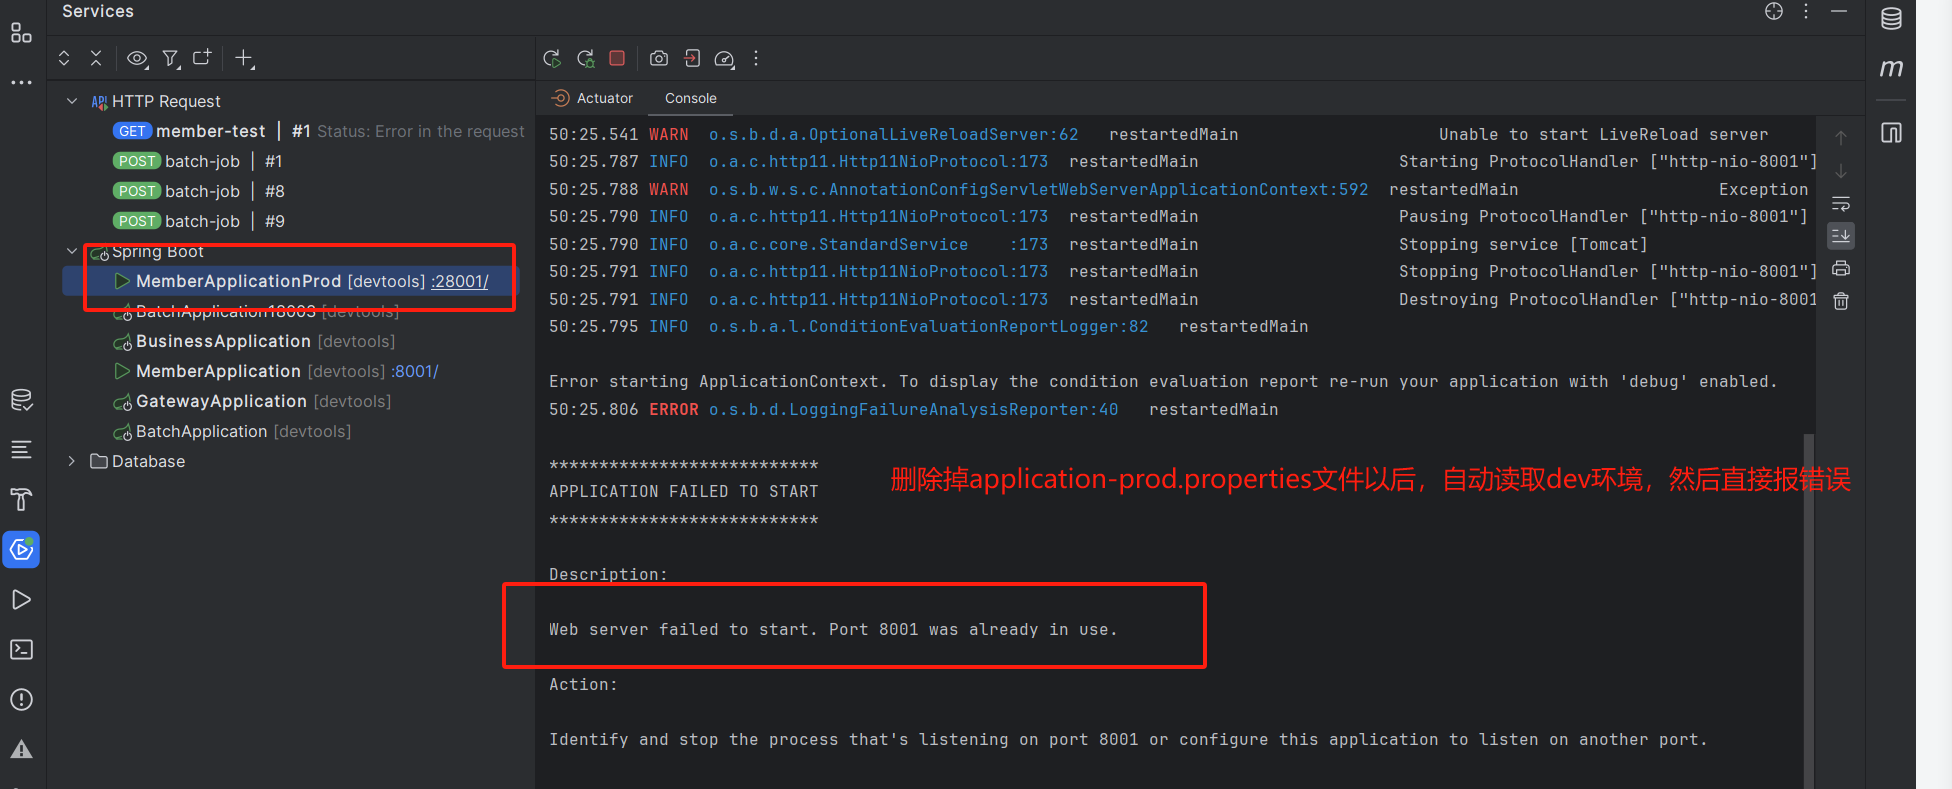This screenshot has width=1952, height=789.
Task: Open the Filter funnel icon in Services
Action: pos(171,58)
